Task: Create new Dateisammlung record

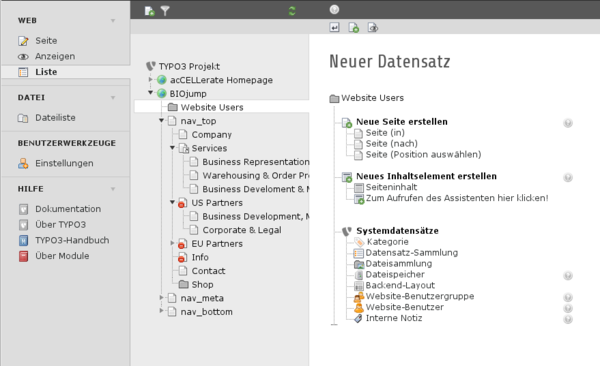Action: 399,264
